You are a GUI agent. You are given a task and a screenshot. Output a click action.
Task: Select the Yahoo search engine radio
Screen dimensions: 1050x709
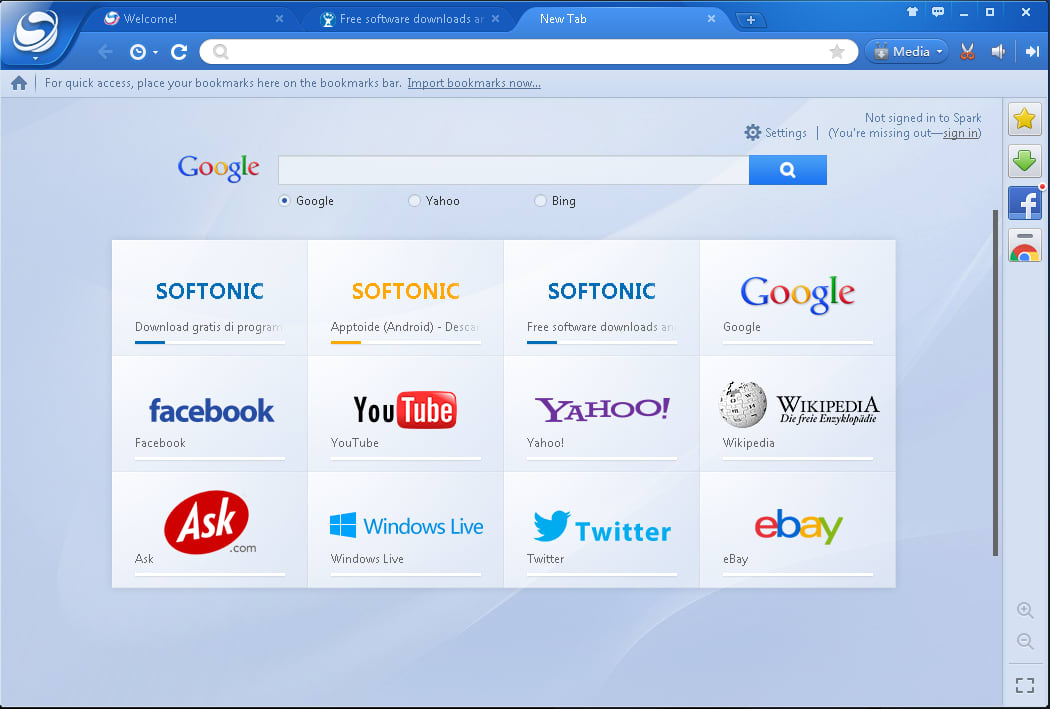(x=414, y=201)
